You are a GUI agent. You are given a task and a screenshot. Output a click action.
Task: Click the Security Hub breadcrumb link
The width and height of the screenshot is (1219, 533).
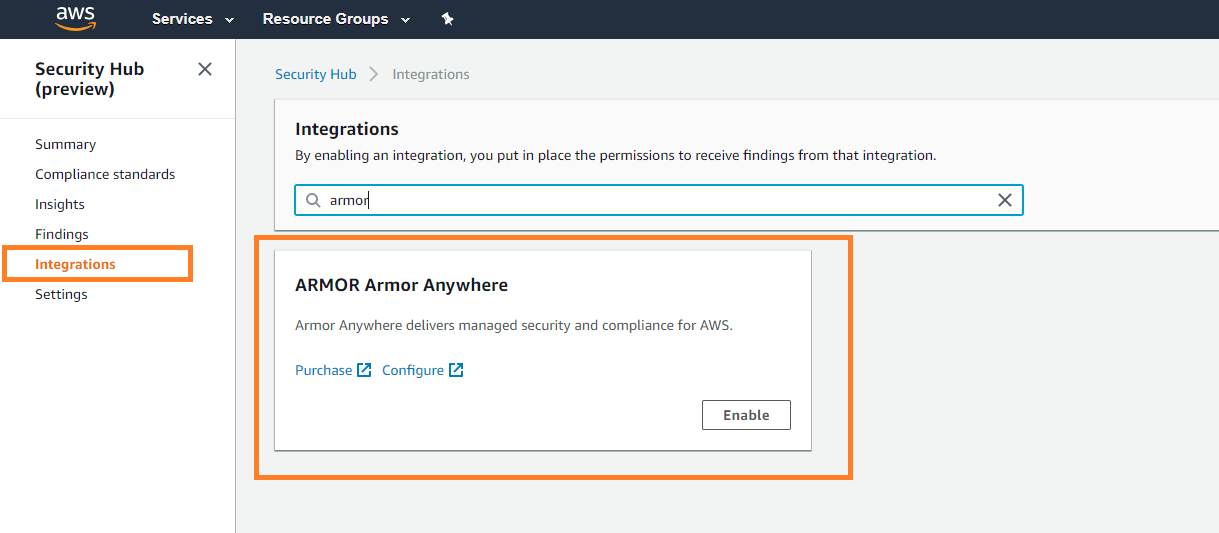[x=315, y=74]
